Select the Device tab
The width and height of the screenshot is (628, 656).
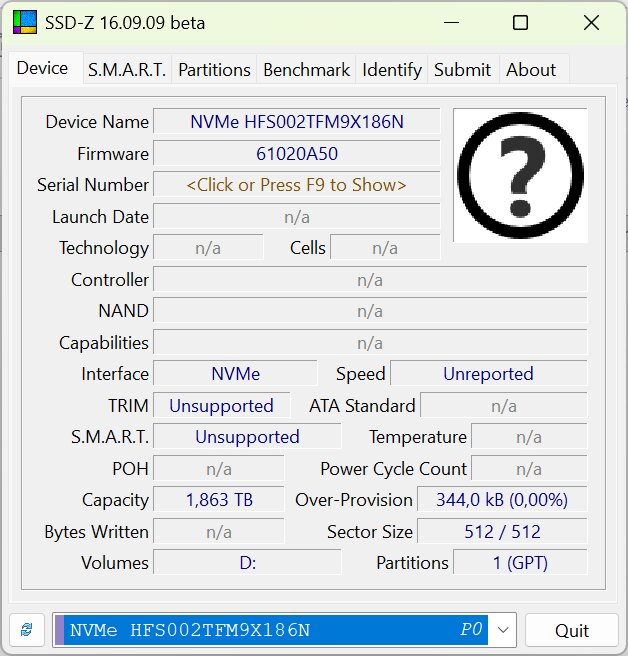click(43, 68)
